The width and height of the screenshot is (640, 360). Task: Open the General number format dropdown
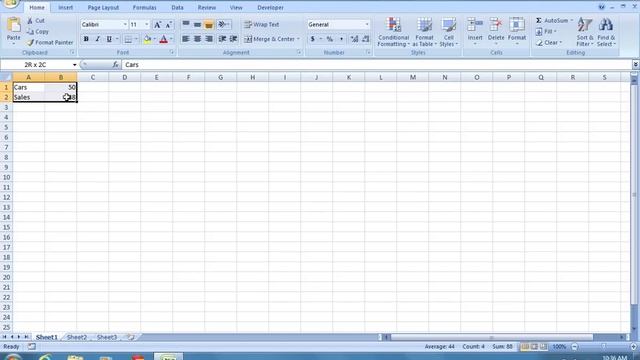click(x=367, y=24)
